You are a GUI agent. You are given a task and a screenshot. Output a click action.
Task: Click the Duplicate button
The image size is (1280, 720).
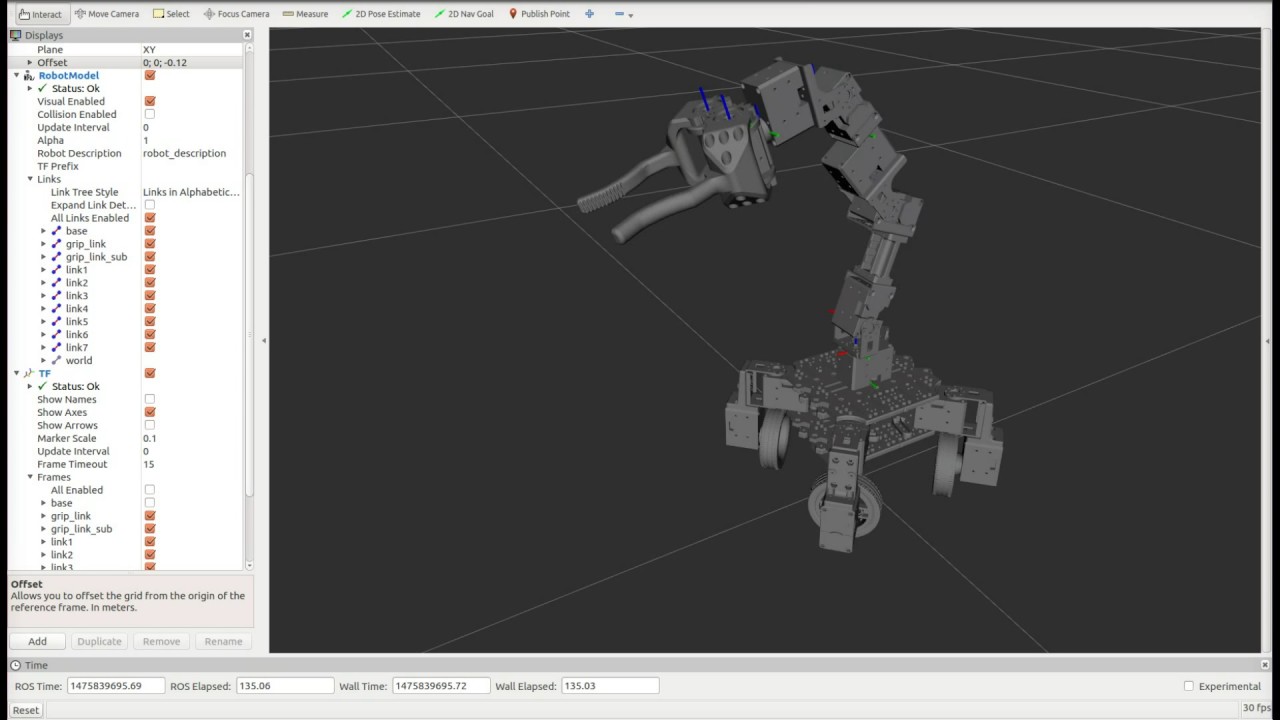click(x=99, y=641)
